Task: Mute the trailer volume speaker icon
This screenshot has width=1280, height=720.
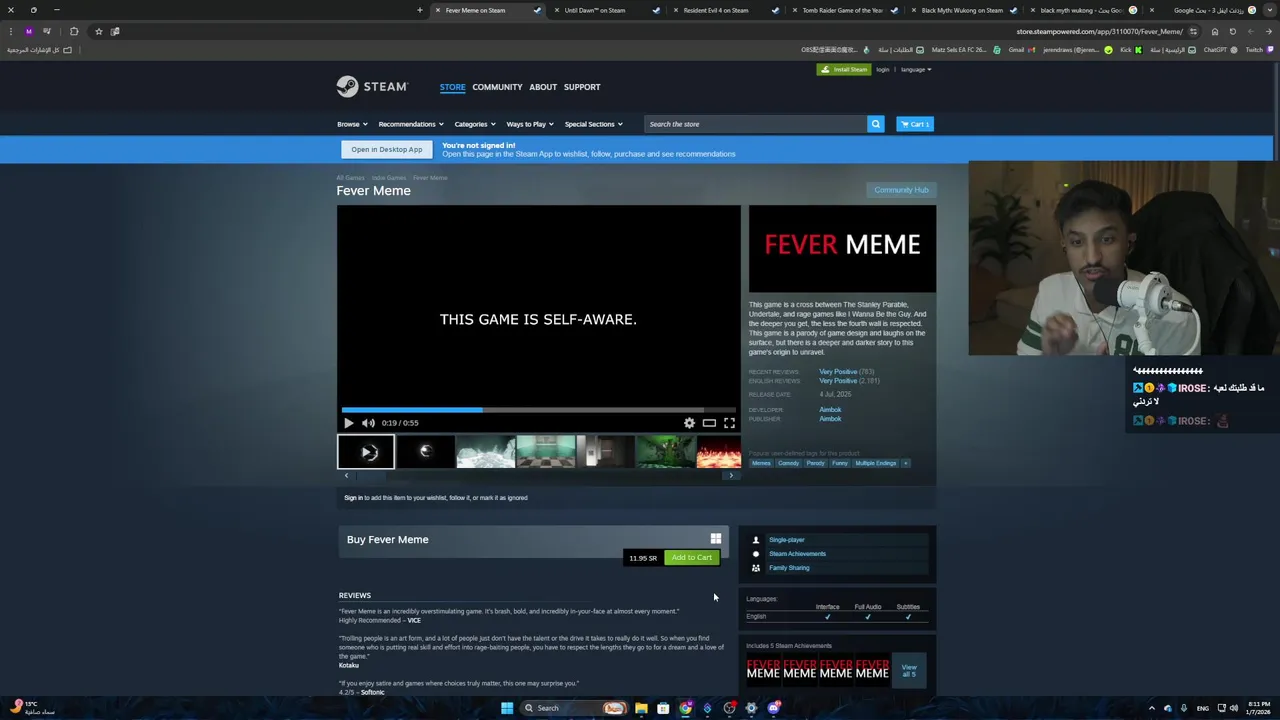Action: click(x=368, y=423)
